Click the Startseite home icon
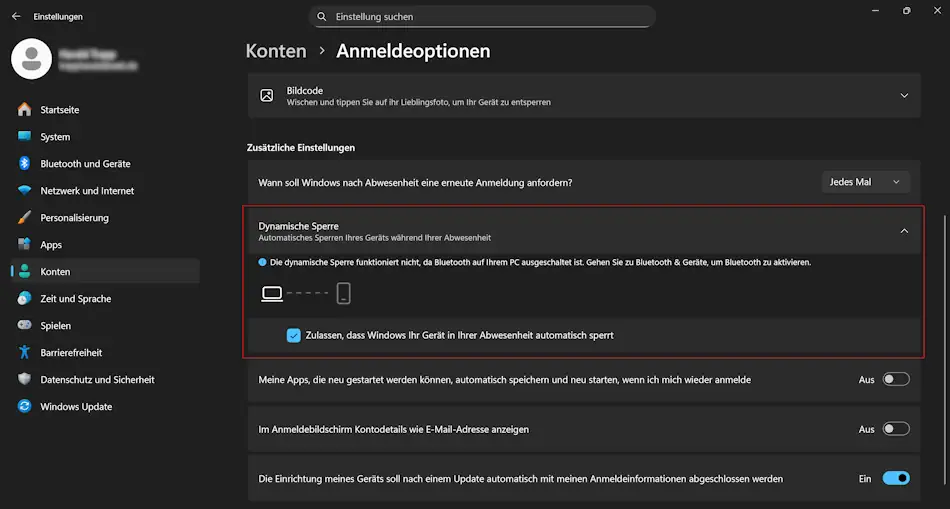The height and width of the screenshot is (509, 950). pyautogui.click(x=24, y=110)
